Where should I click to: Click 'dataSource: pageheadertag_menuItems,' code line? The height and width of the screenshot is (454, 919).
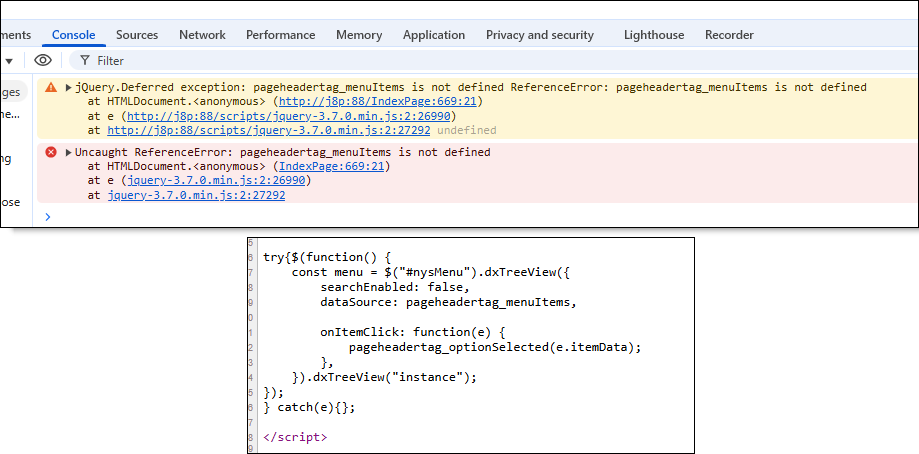pos(448,302)
